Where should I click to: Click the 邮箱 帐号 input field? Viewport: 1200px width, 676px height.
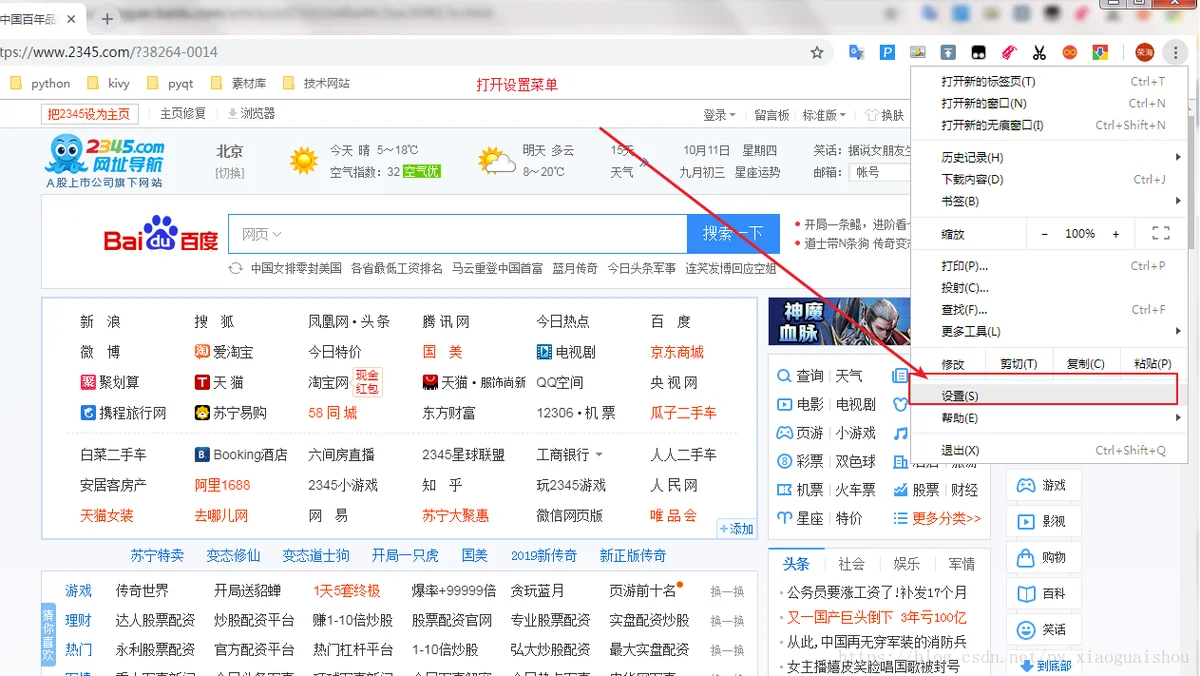[x=880, y=172]
